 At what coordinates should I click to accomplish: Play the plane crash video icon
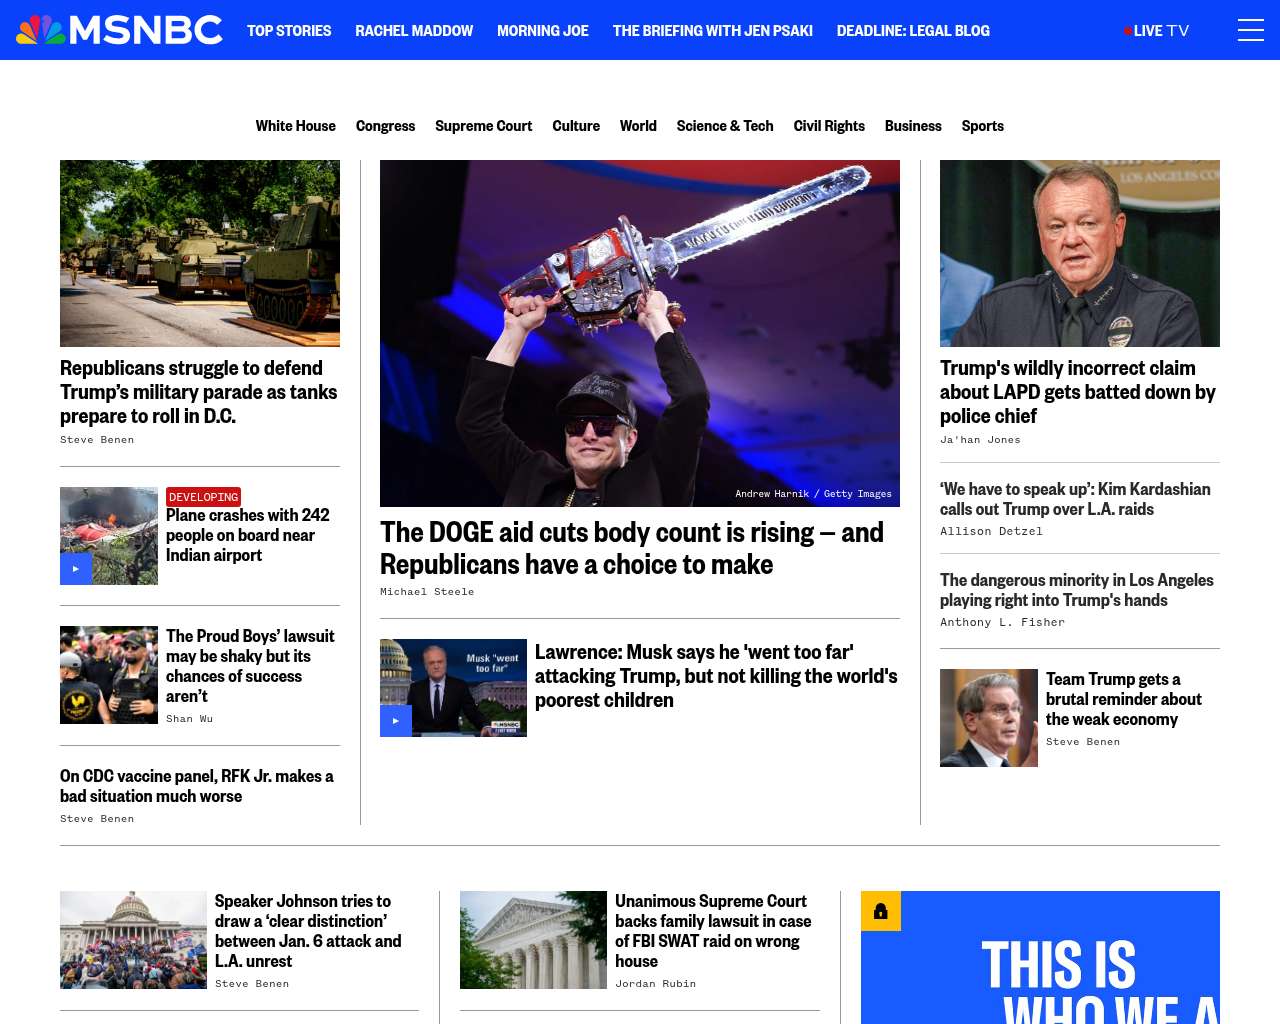(76, 569)
